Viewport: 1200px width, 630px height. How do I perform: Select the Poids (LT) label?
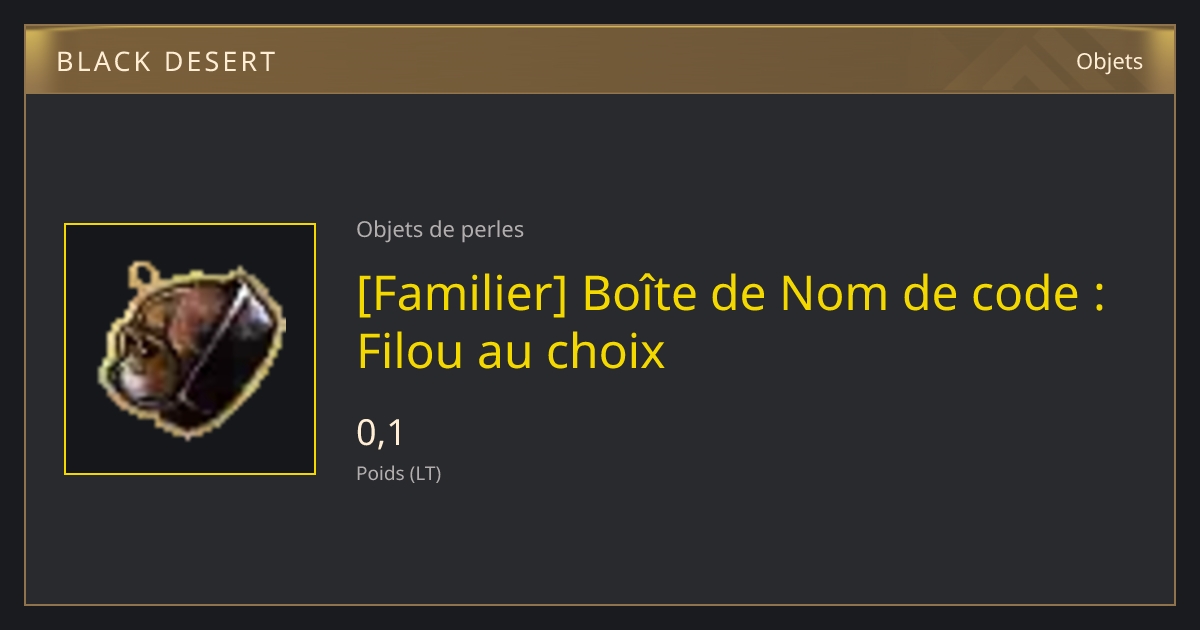pos(399,473)
